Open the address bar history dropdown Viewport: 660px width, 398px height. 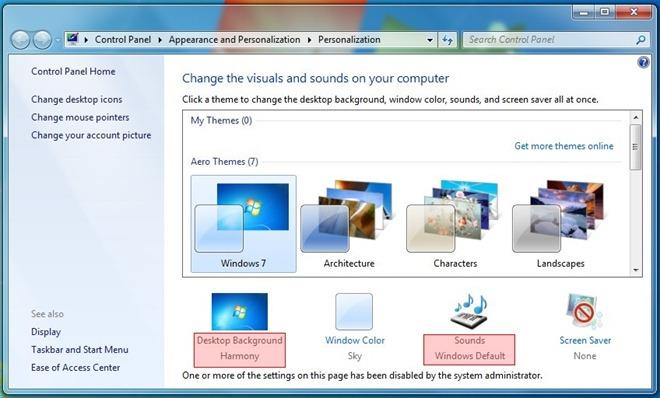click(430, 40)
